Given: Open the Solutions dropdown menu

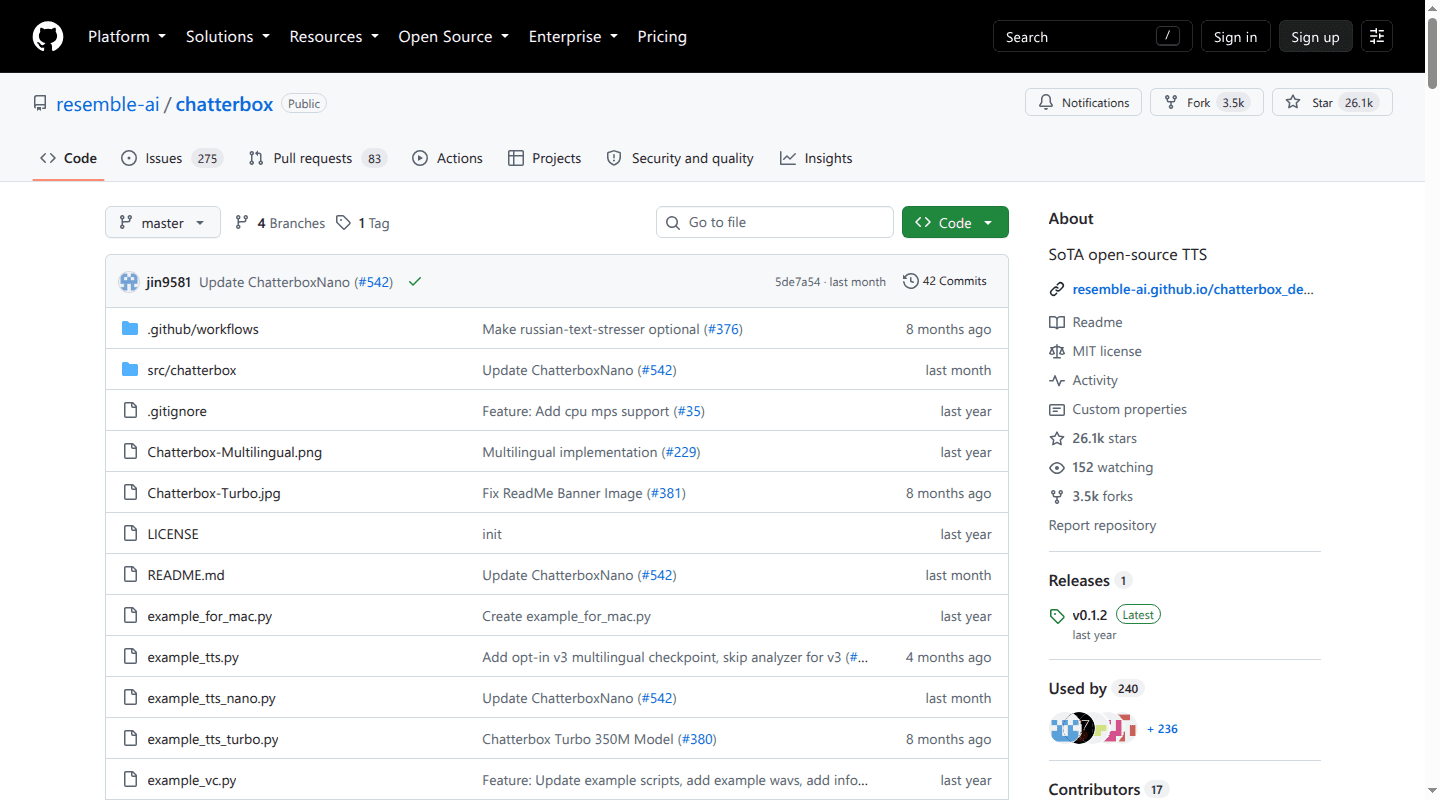Looking at the screenshot, I should 228,37.
